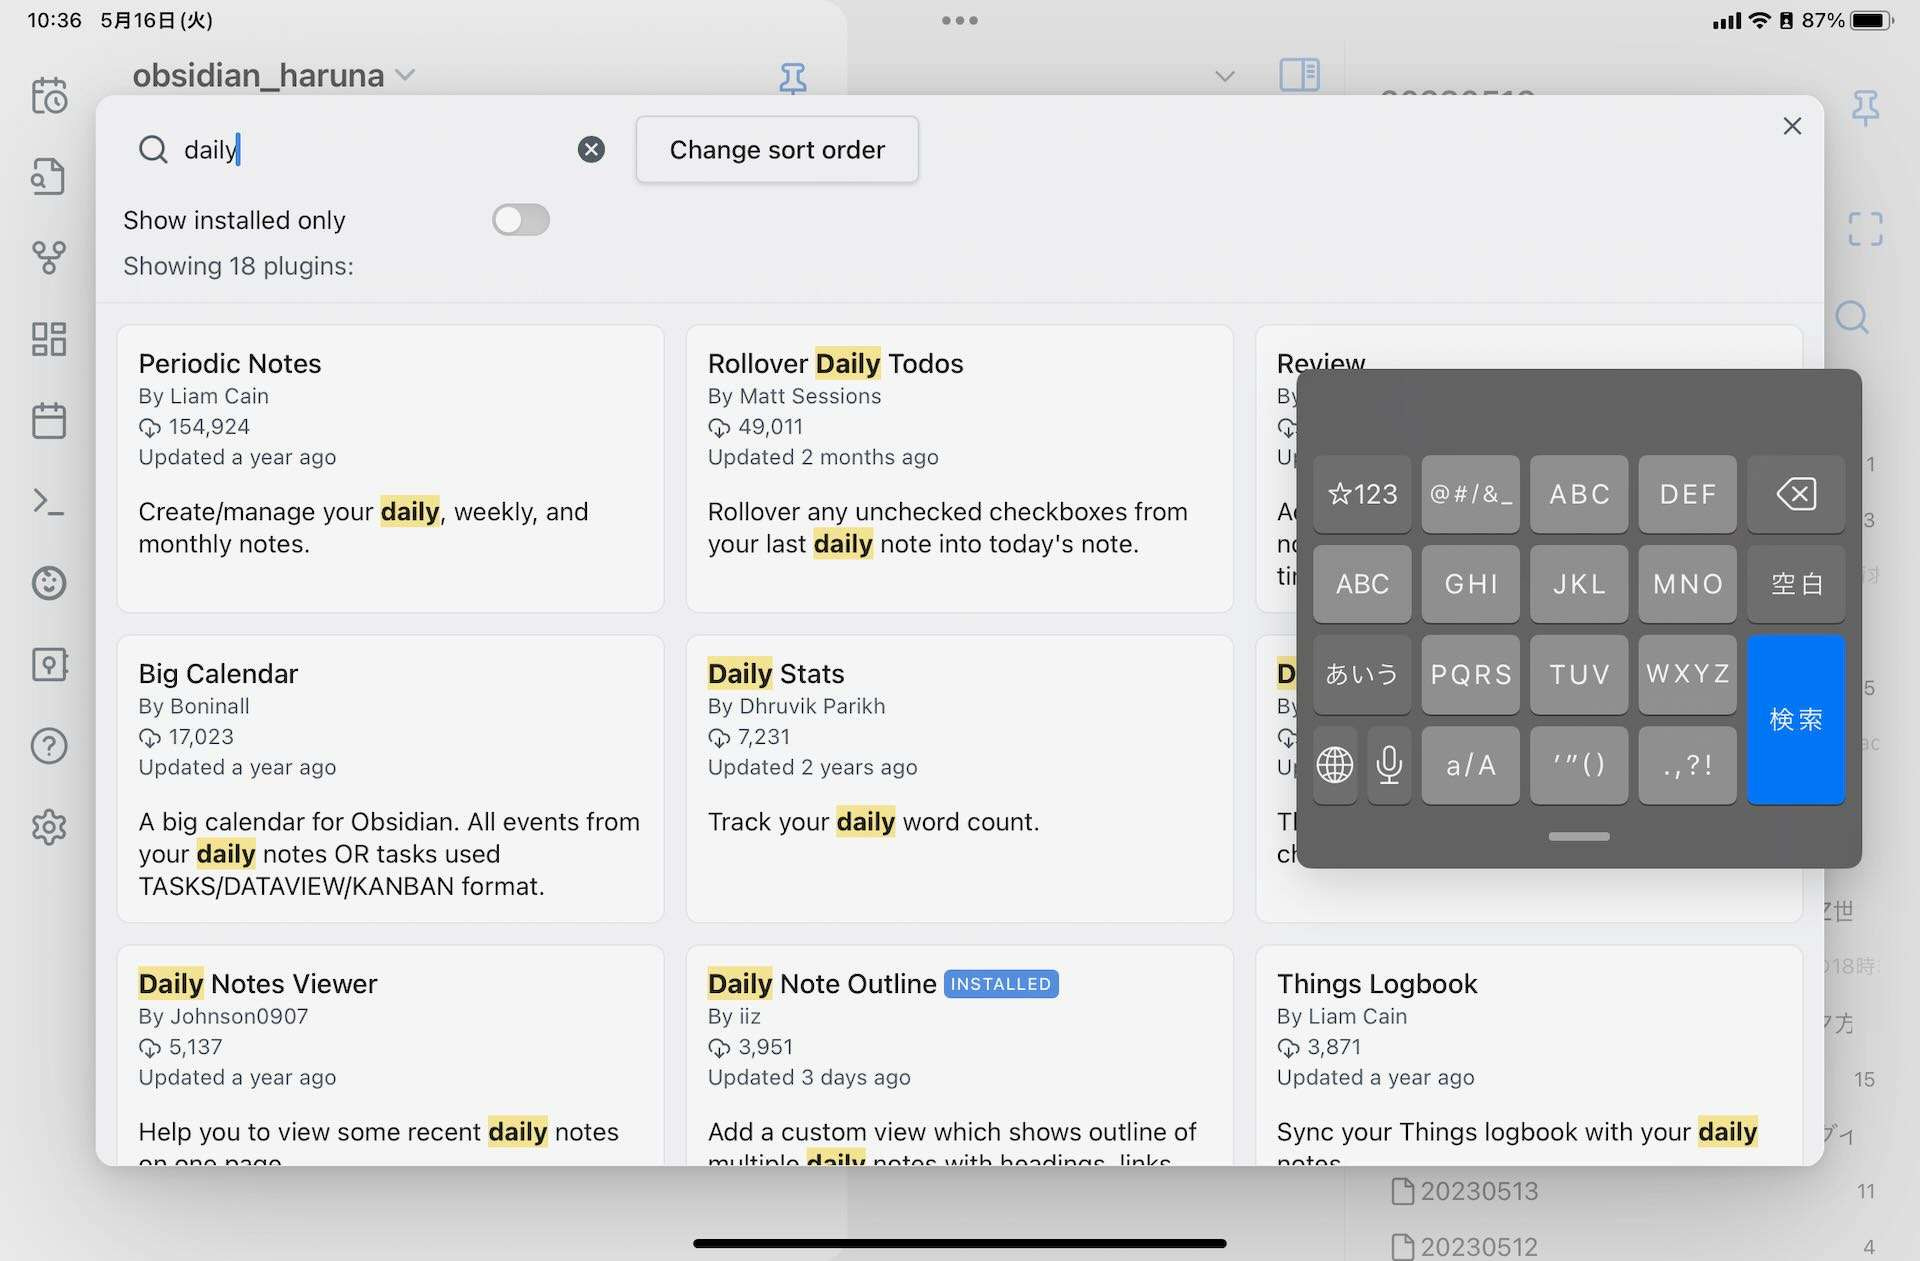Enter fullscreen with the expand icon

(x=1866, y=229)
